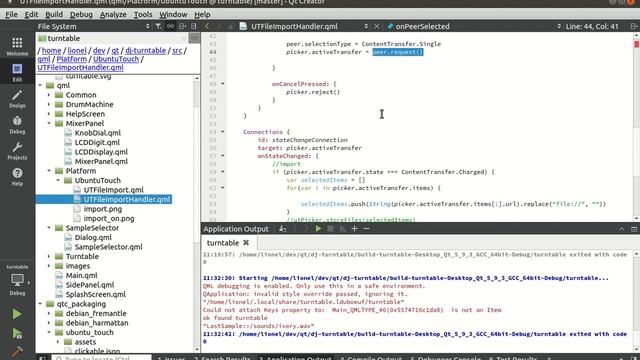Screen dimensions: 640x360
Task: Open the Help mode
Action: (17, 177)
